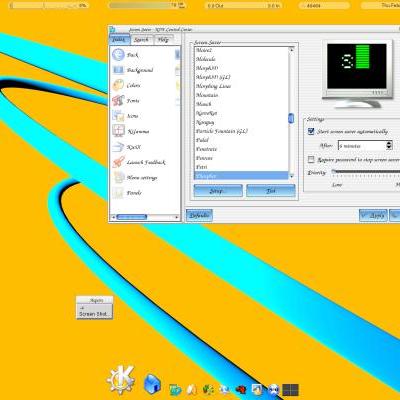Select NerveRot screen saver

[x=241, y=113]
